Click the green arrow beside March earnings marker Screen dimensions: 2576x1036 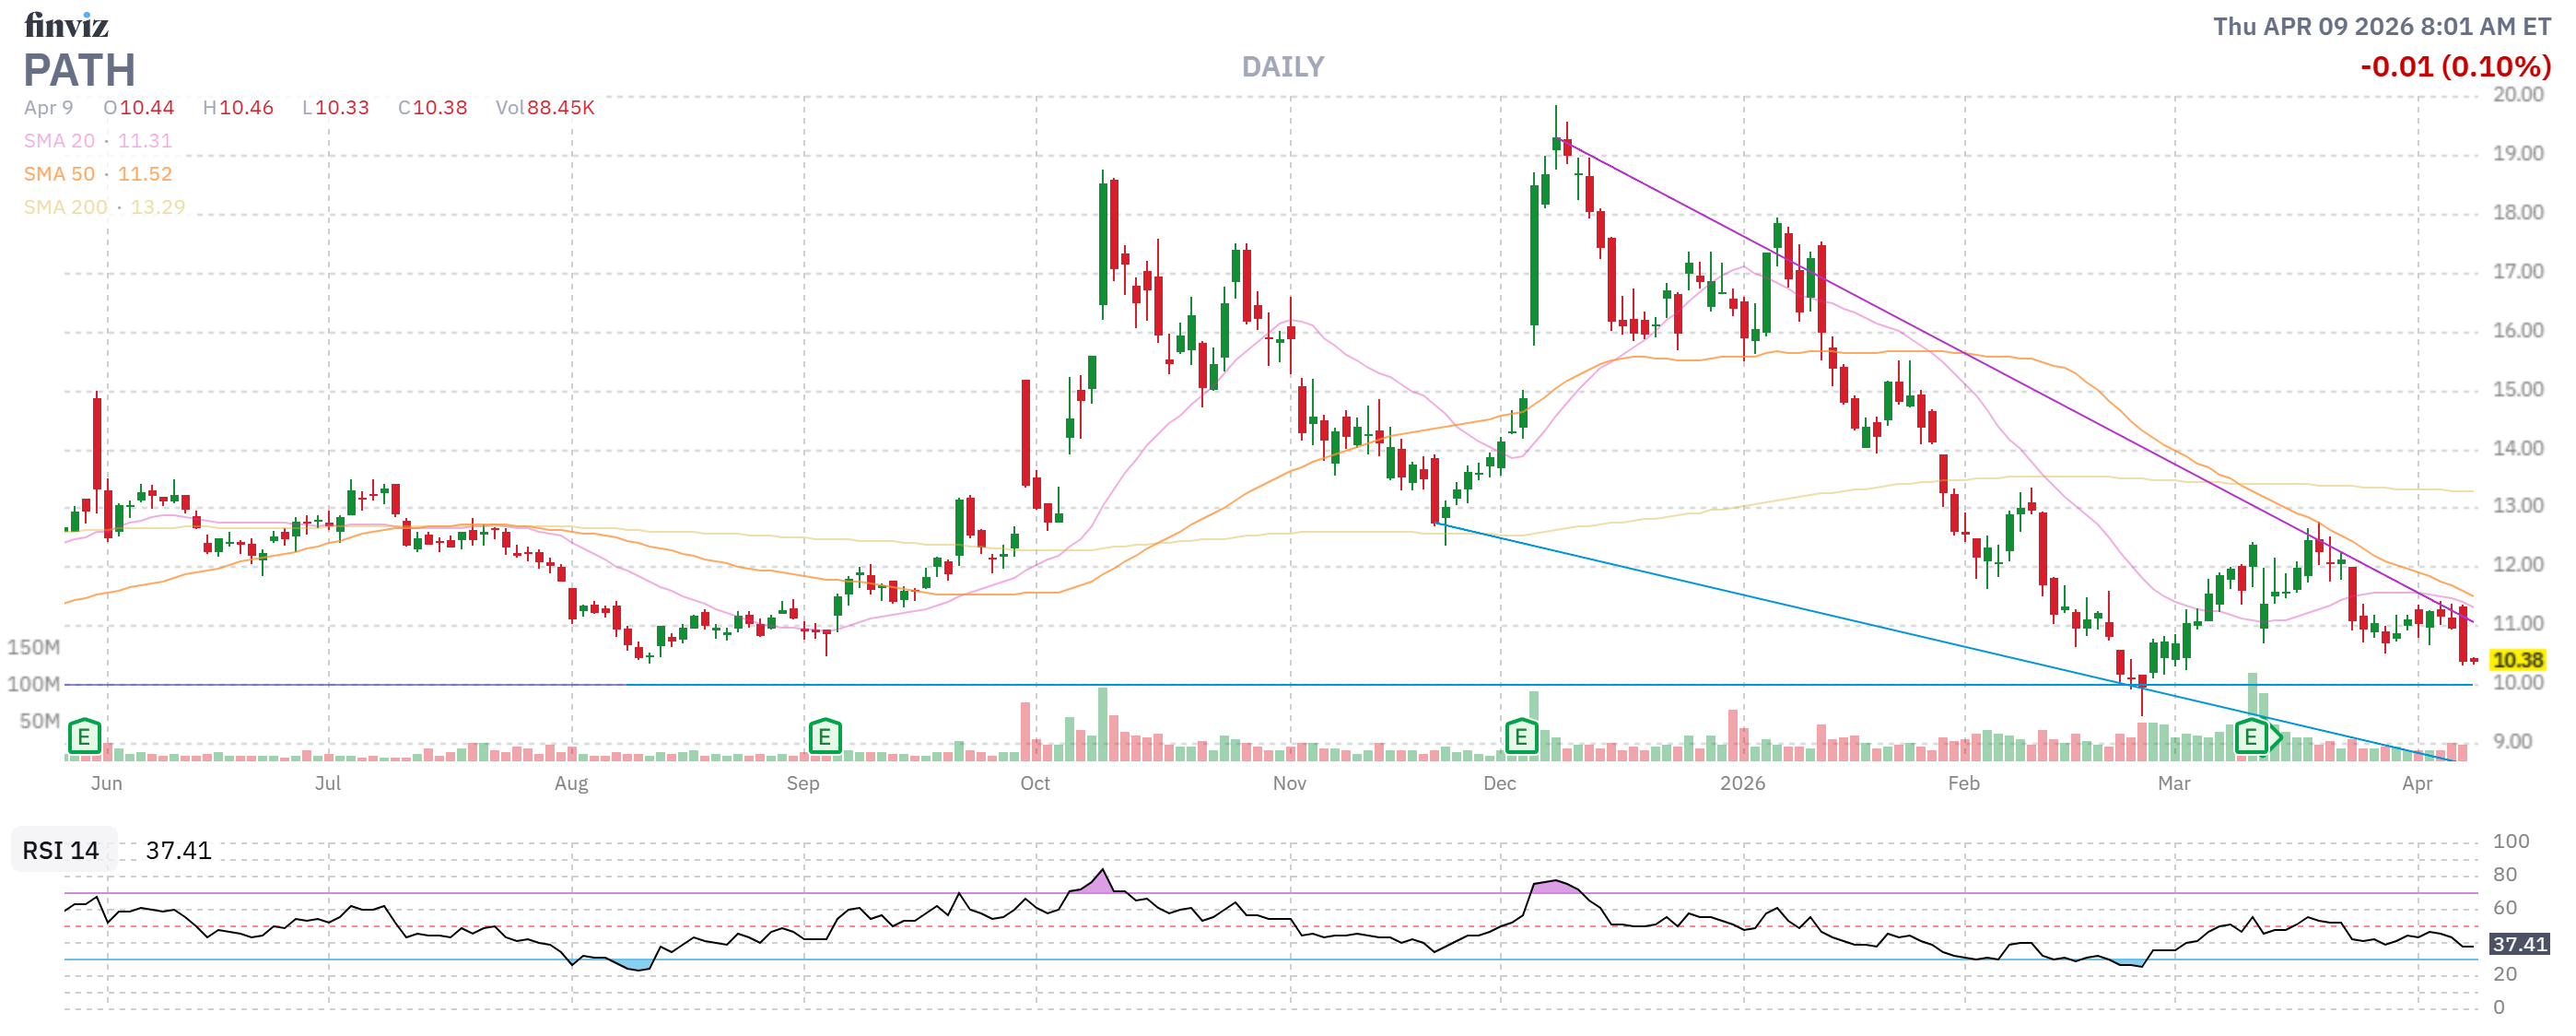tap(2276, 738)
